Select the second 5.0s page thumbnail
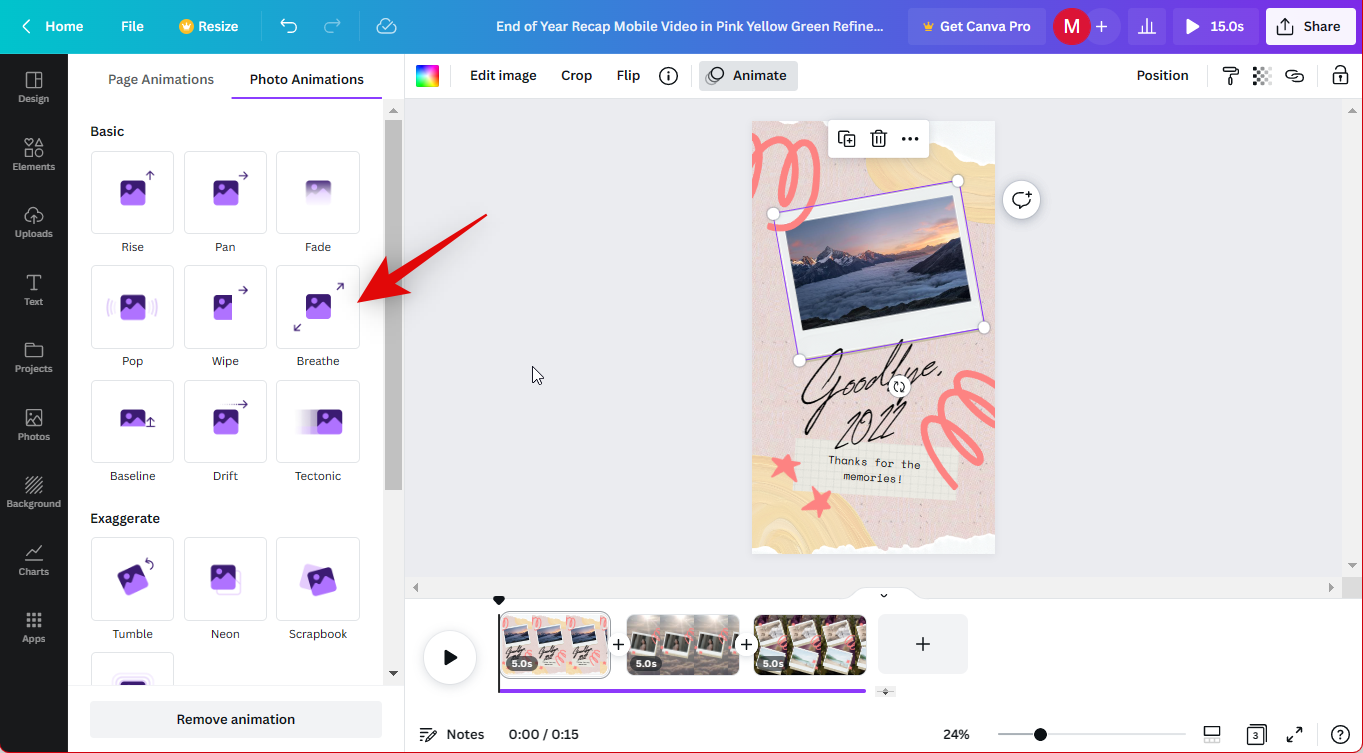 click(683, 645)
